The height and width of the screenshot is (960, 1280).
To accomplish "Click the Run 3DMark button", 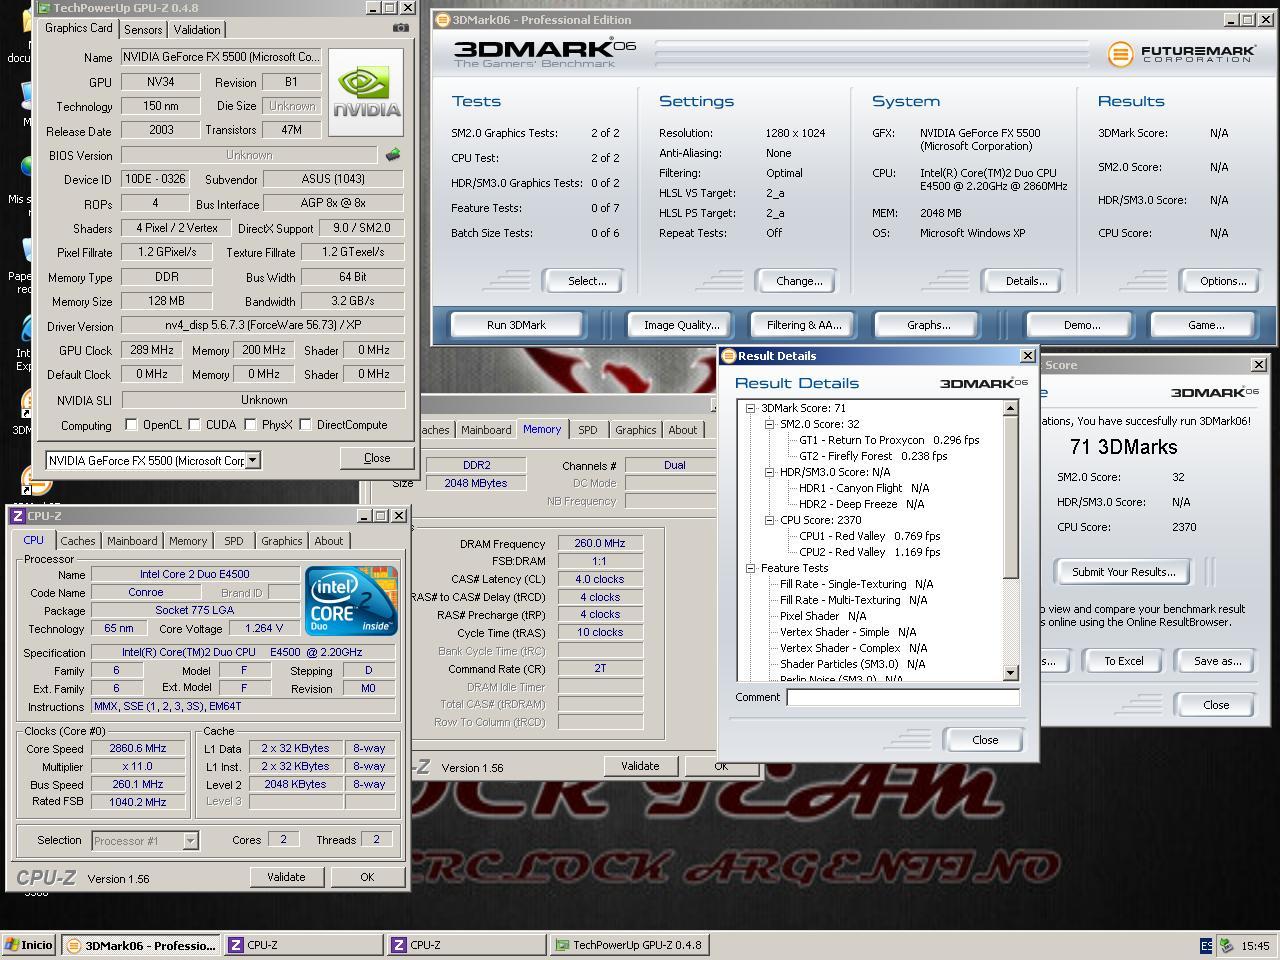I will pos(516,325).
